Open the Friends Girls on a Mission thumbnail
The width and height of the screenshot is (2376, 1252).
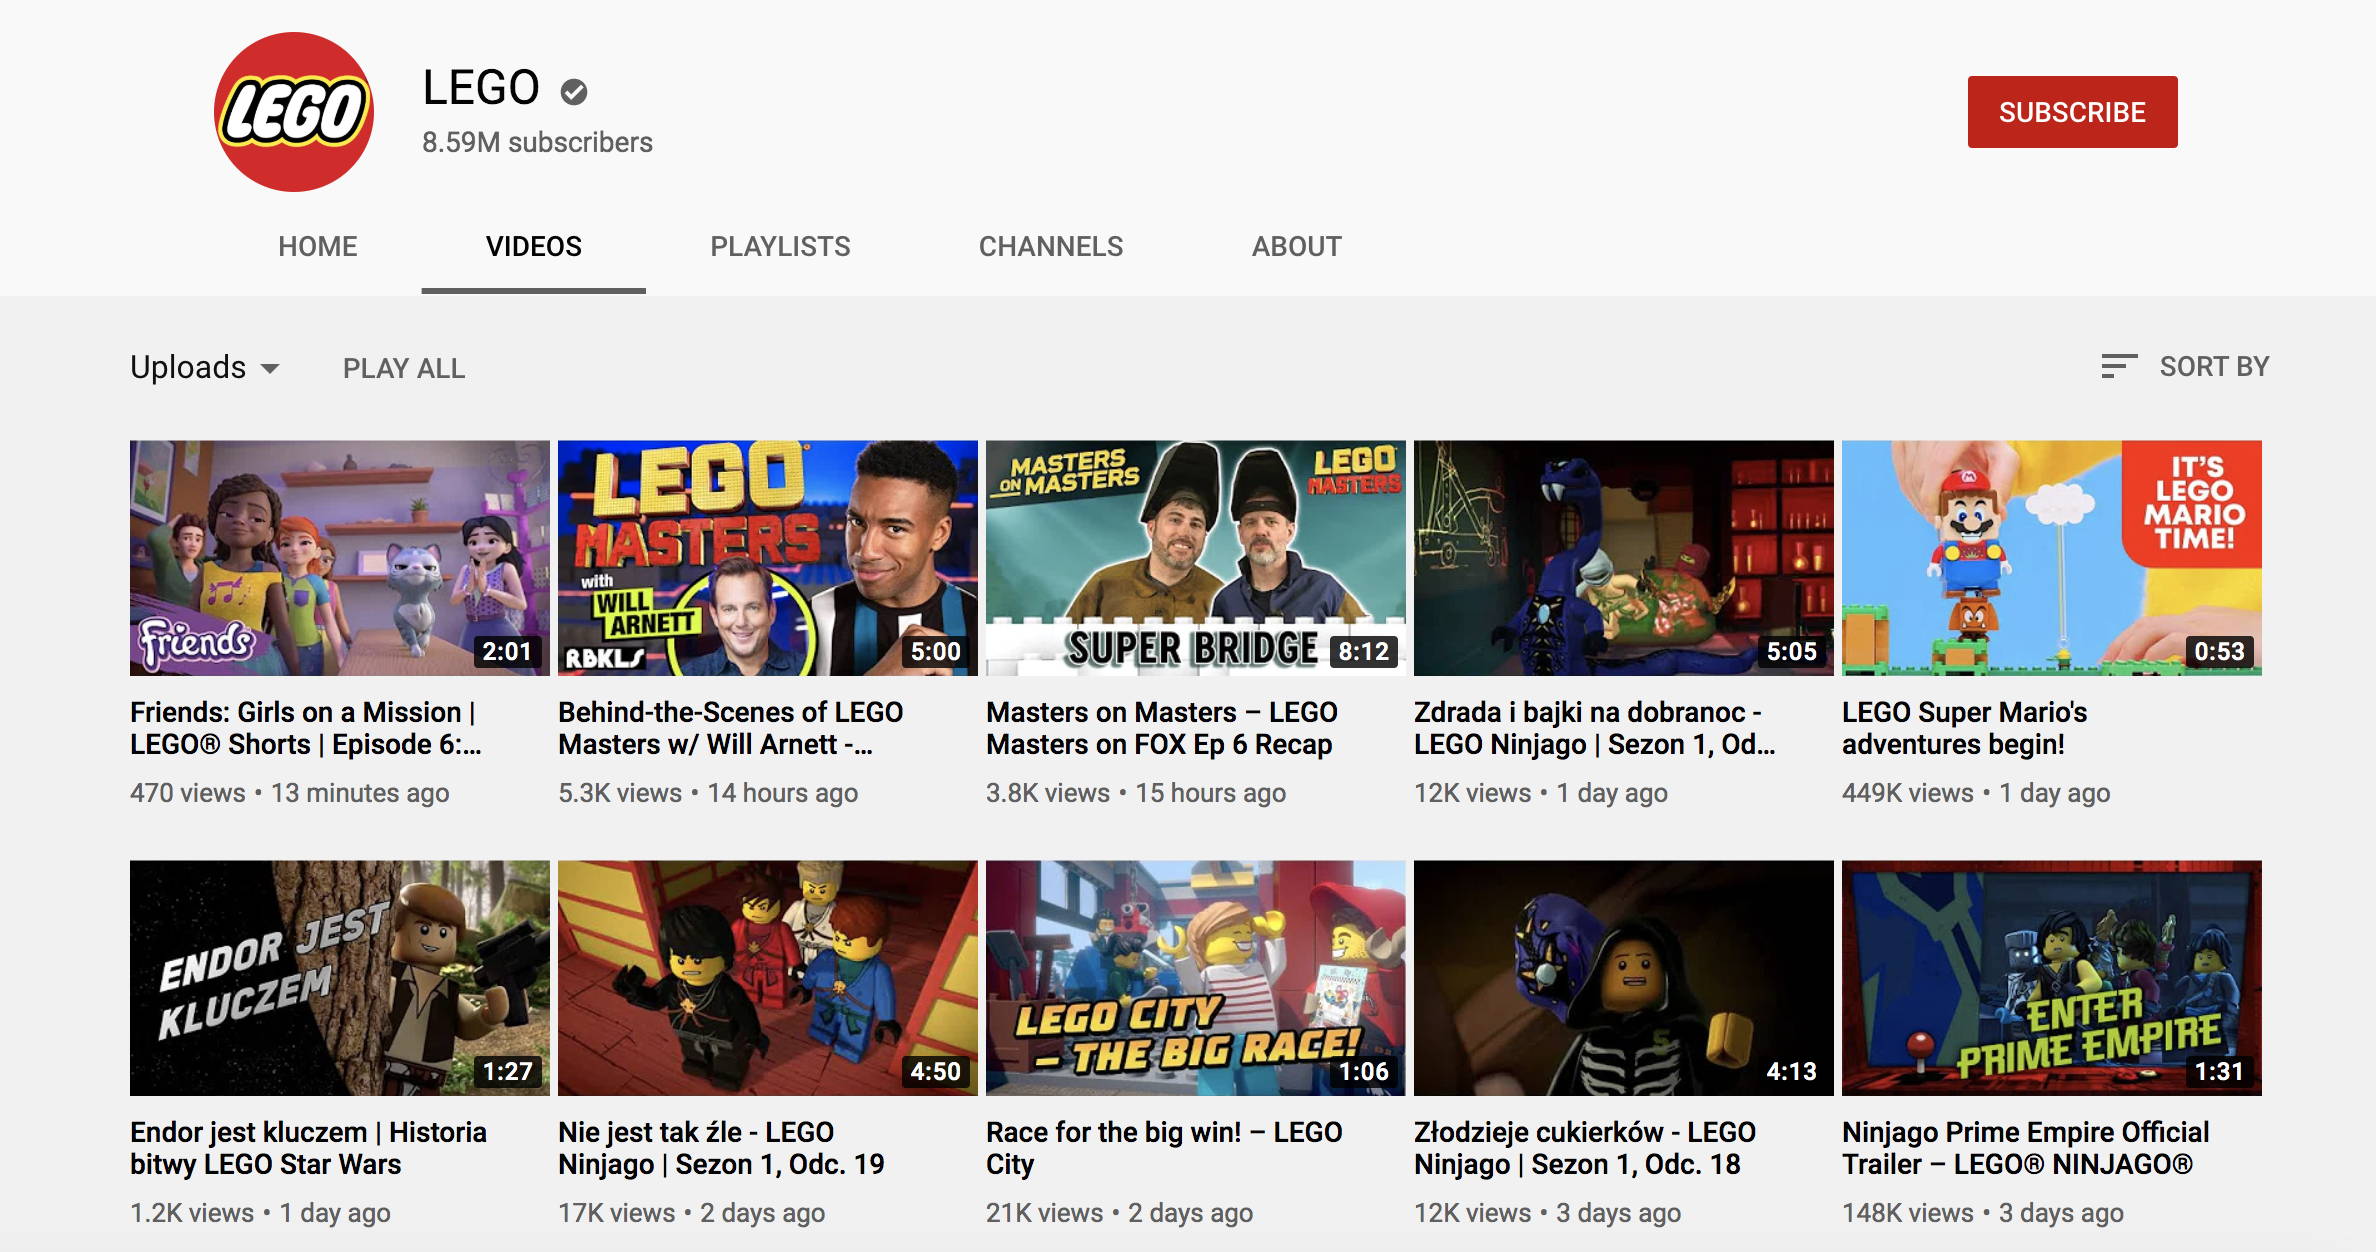tap(340, 558)
